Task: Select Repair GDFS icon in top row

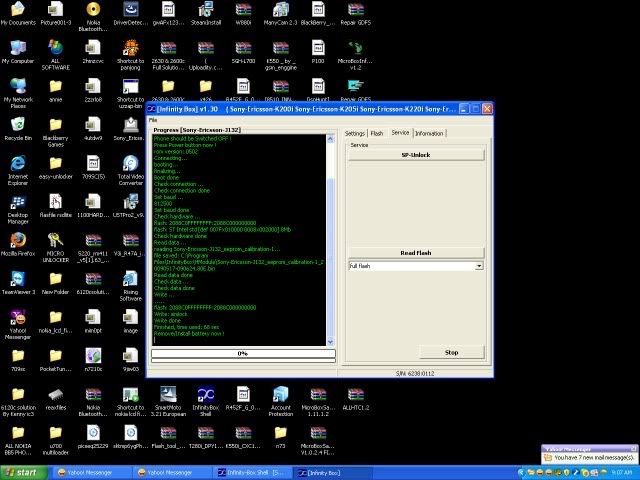Action: coord(356,14)
